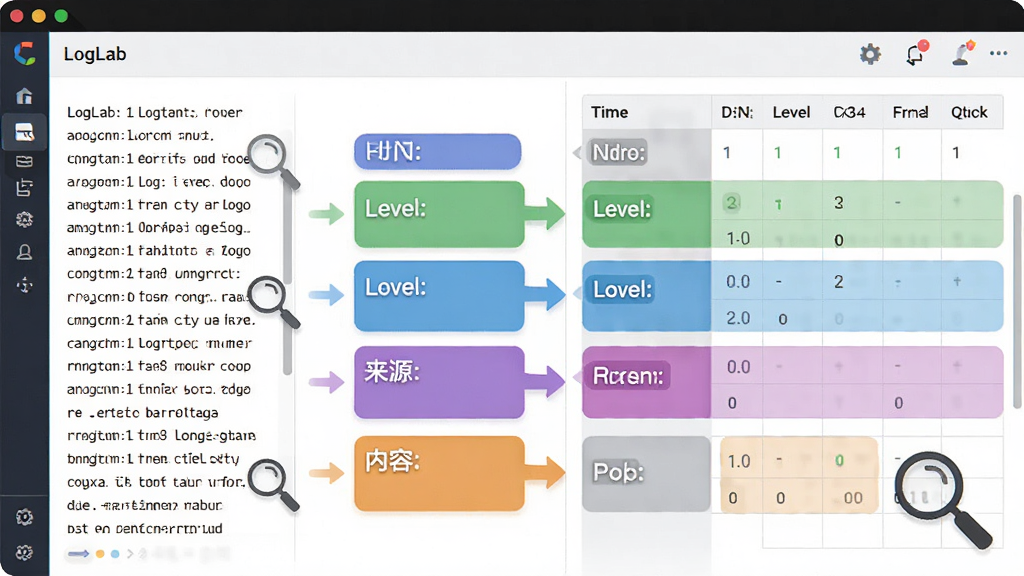Click the 'Frmal' column header
Screen dimensions: 1024x576
point(910,112)
